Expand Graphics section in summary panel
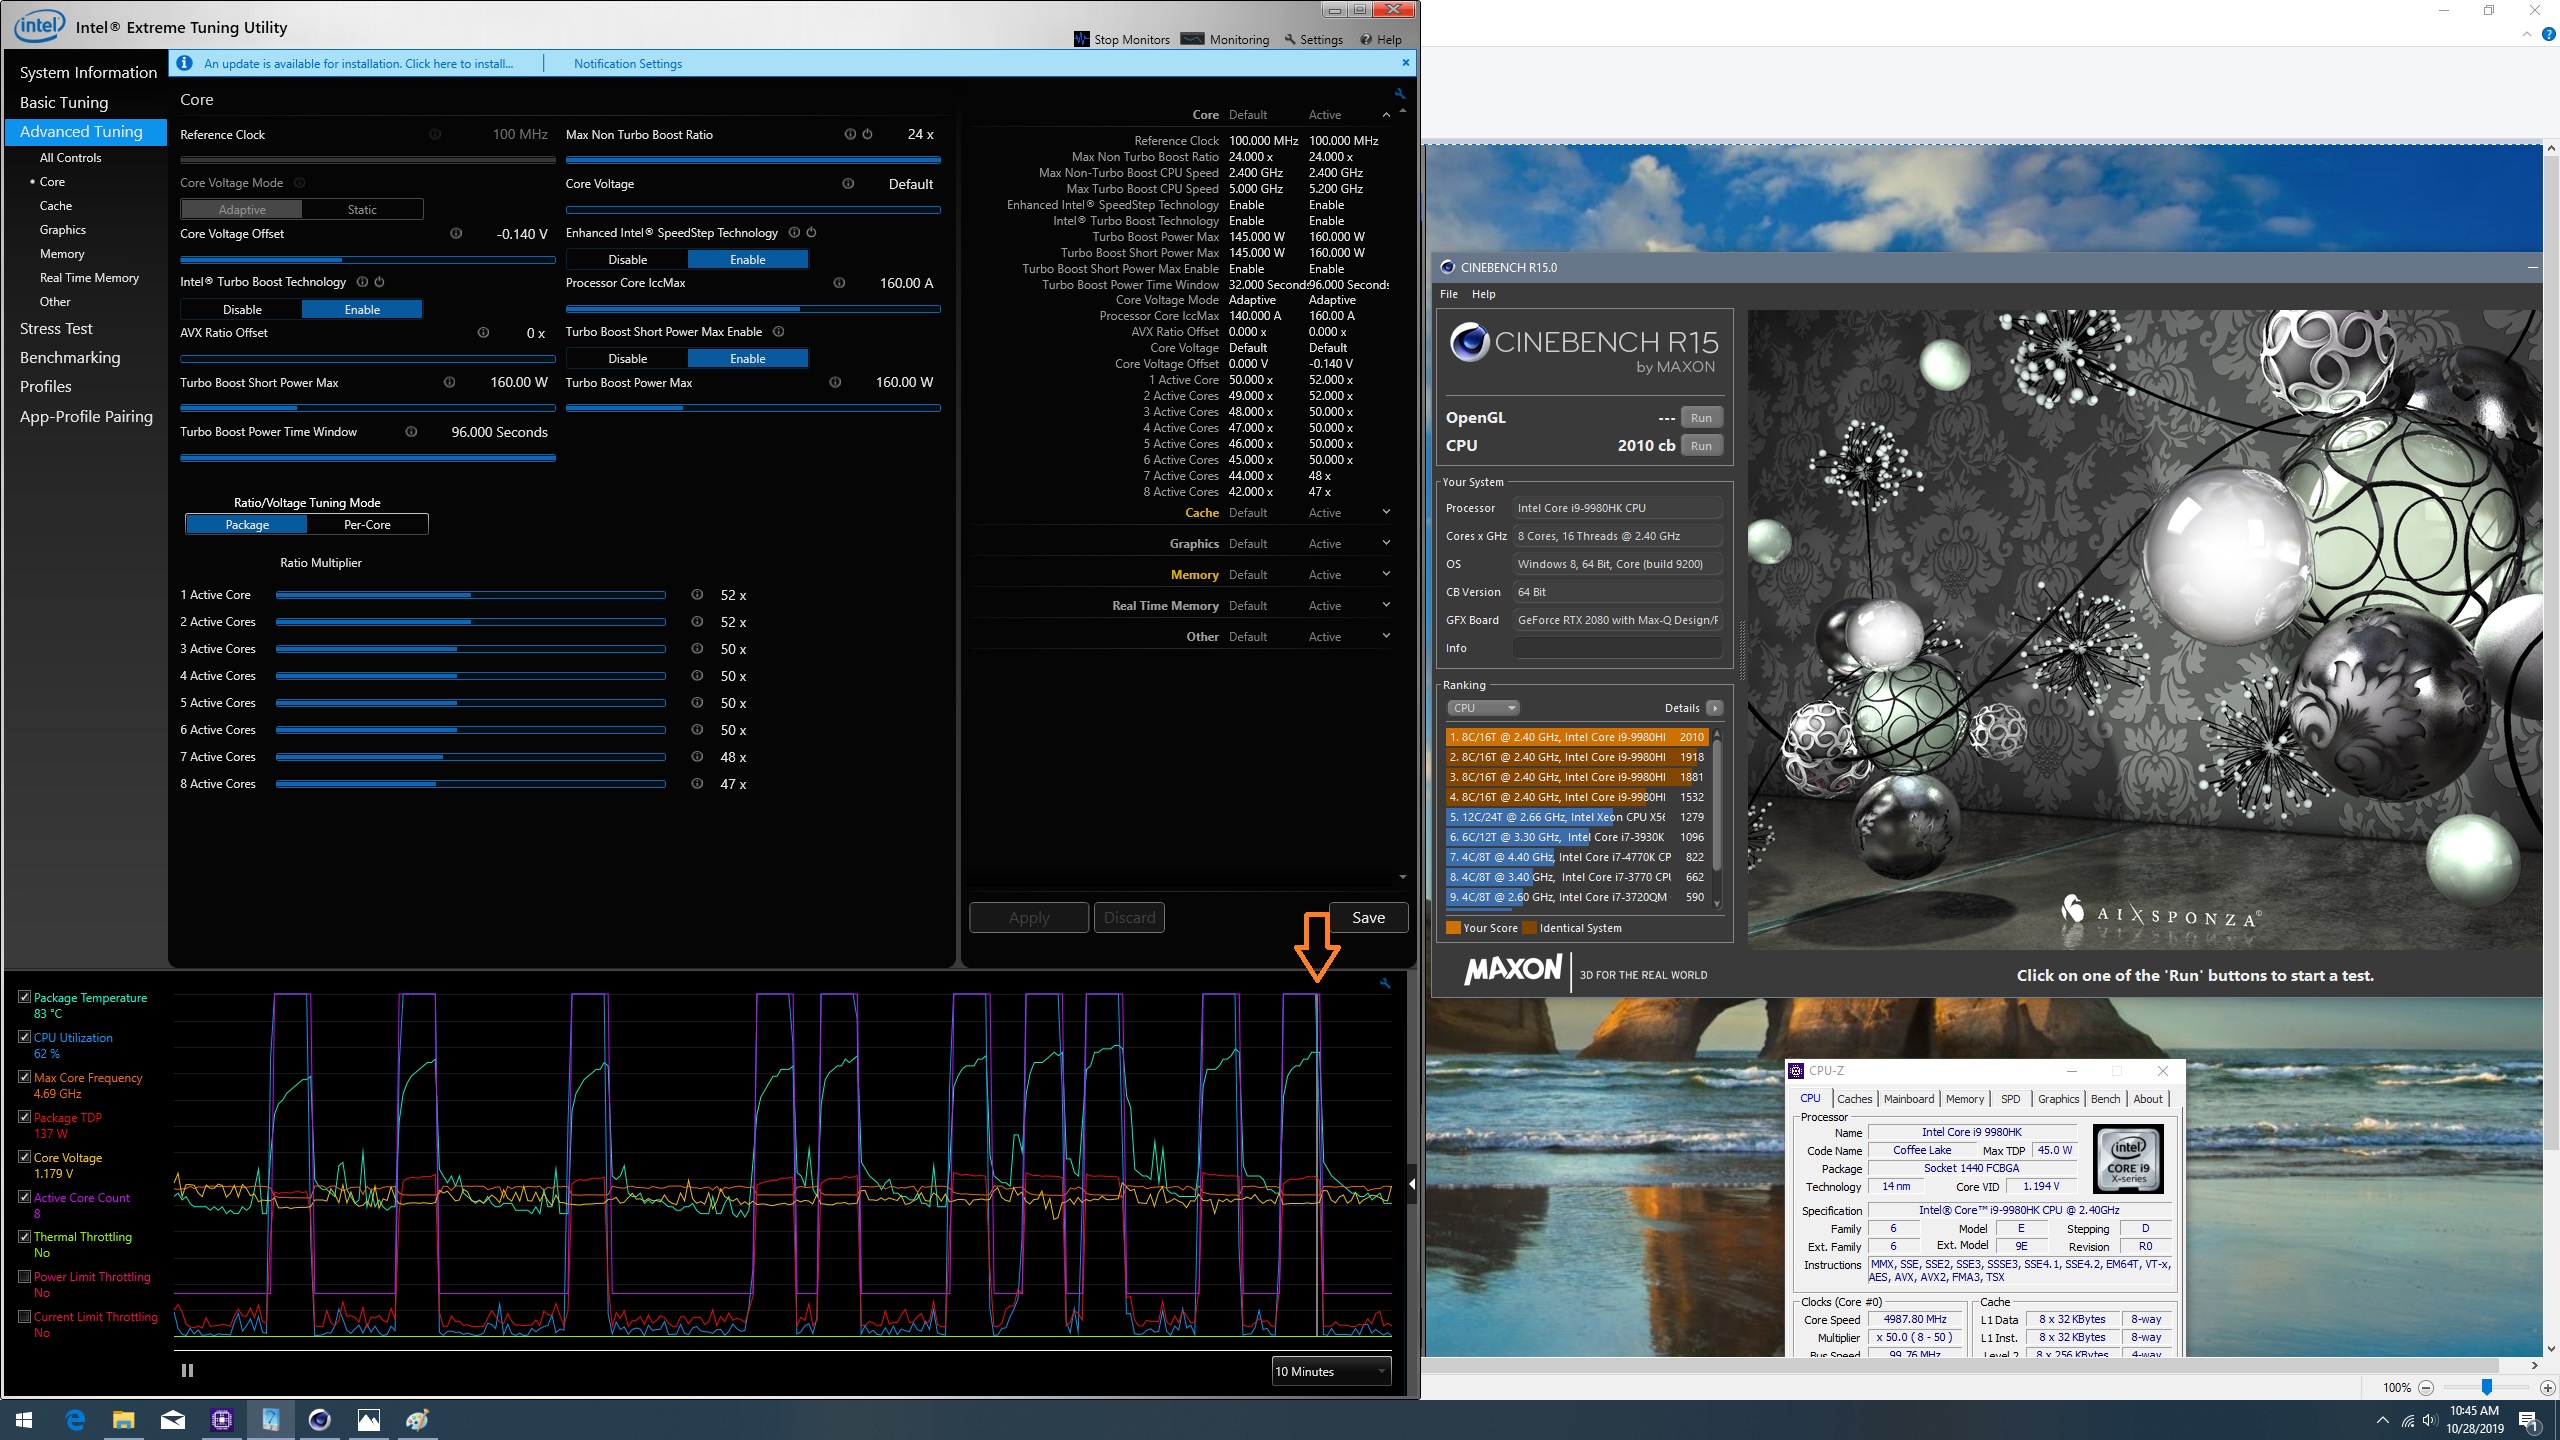This screenshot has width=2560, height=1440. (1386, 544)
